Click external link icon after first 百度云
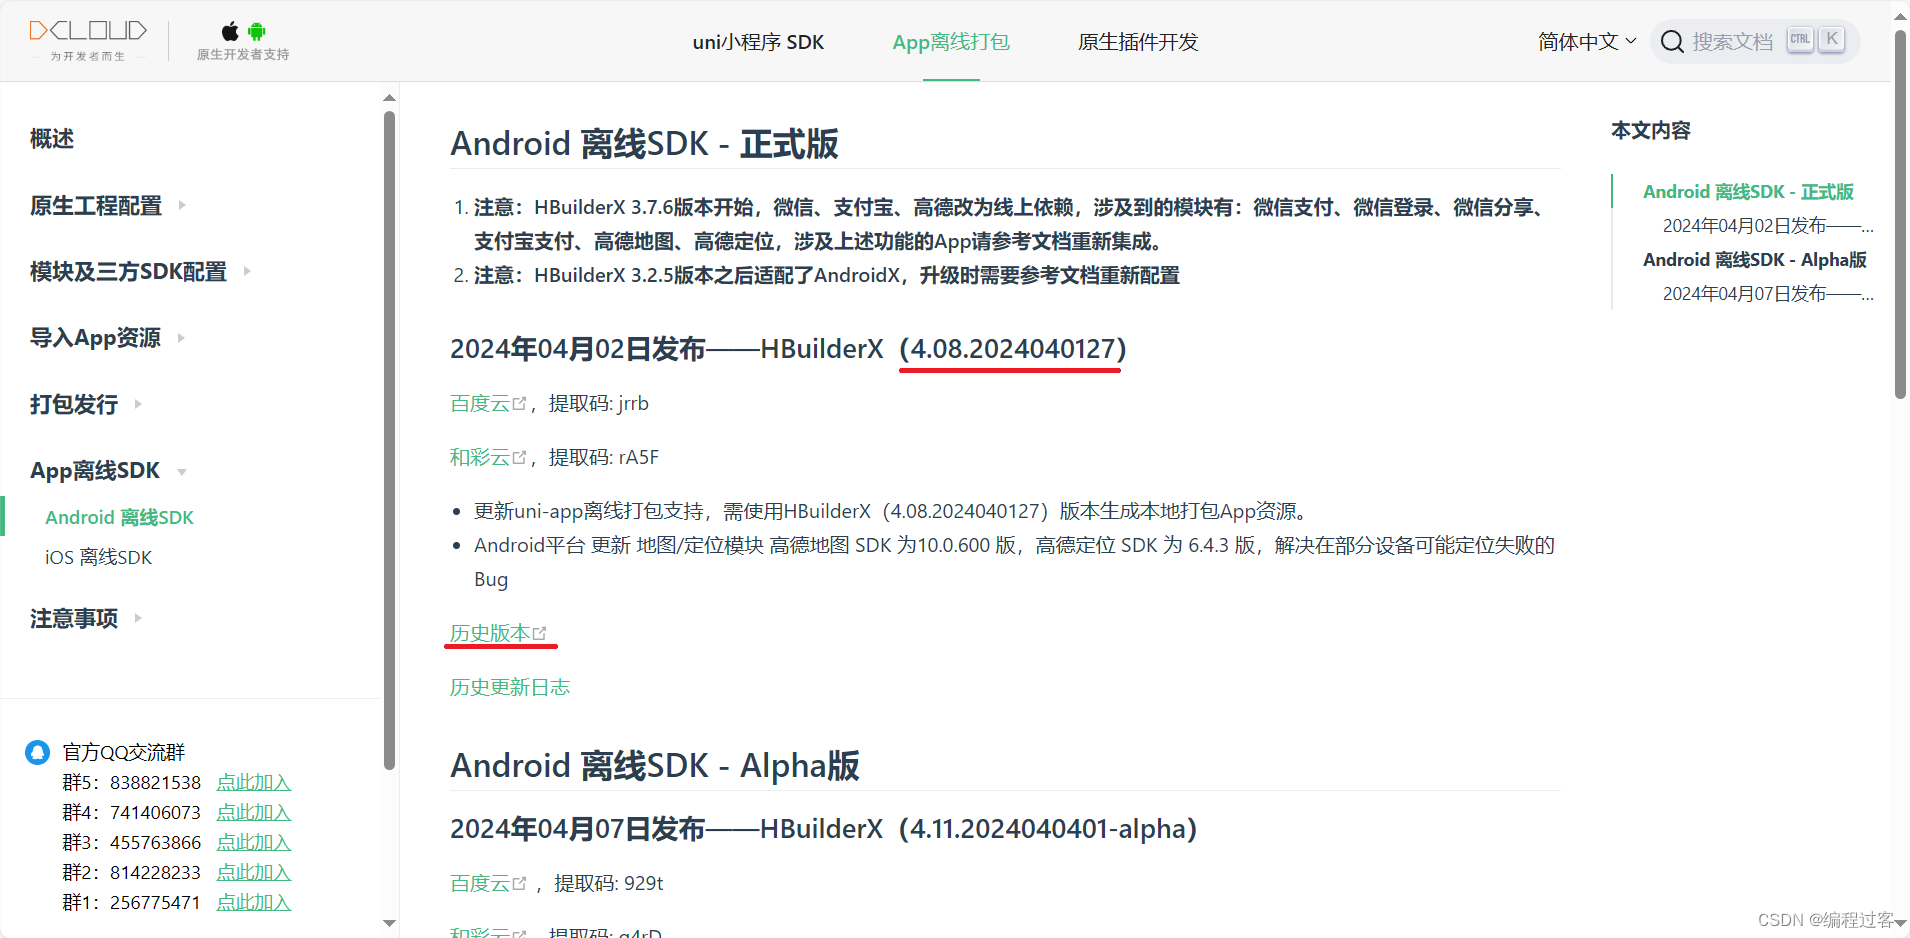This screenshot has width=1910, height=938. coord(519,404)
